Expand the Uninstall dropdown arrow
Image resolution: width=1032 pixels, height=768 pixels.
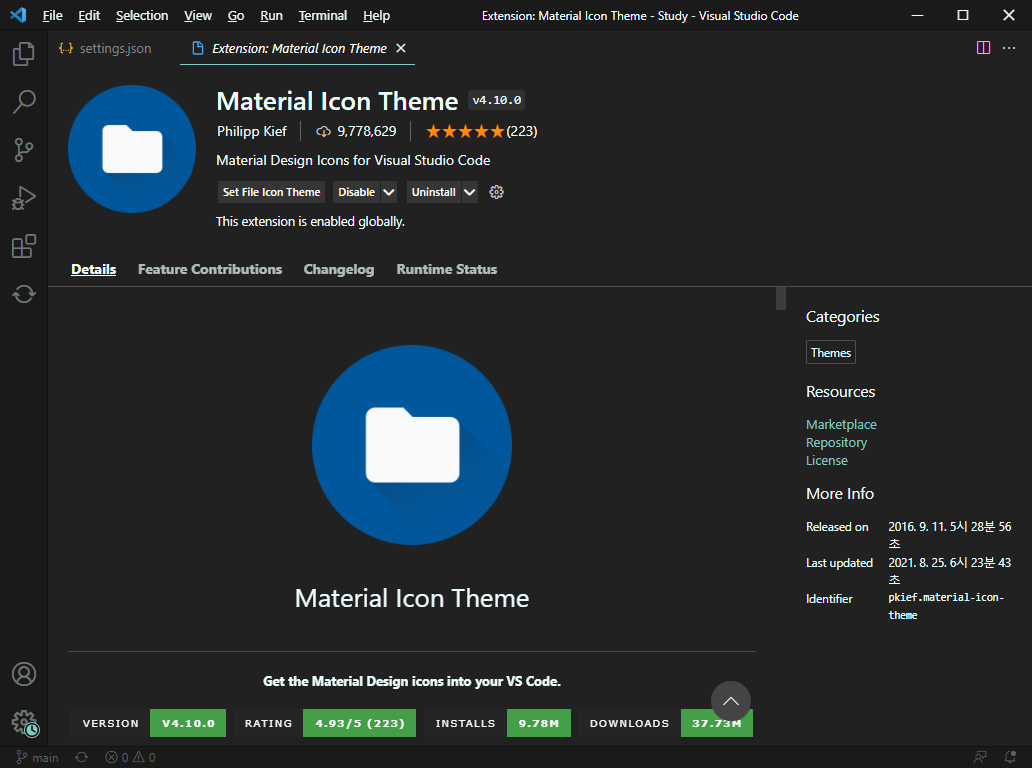tap(469, 192)
